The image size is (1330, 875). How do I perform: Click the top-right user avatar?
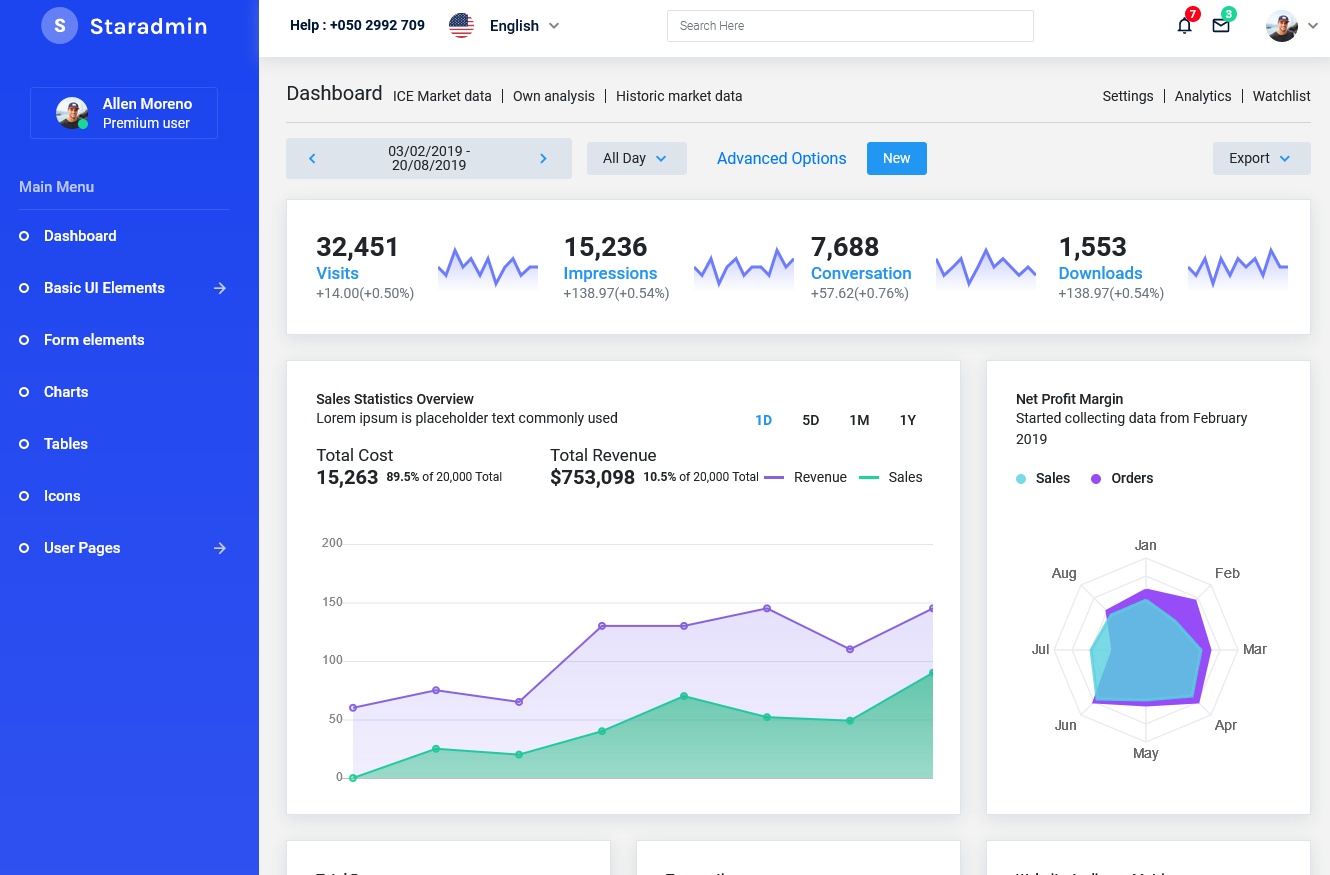coord(1281,26)
